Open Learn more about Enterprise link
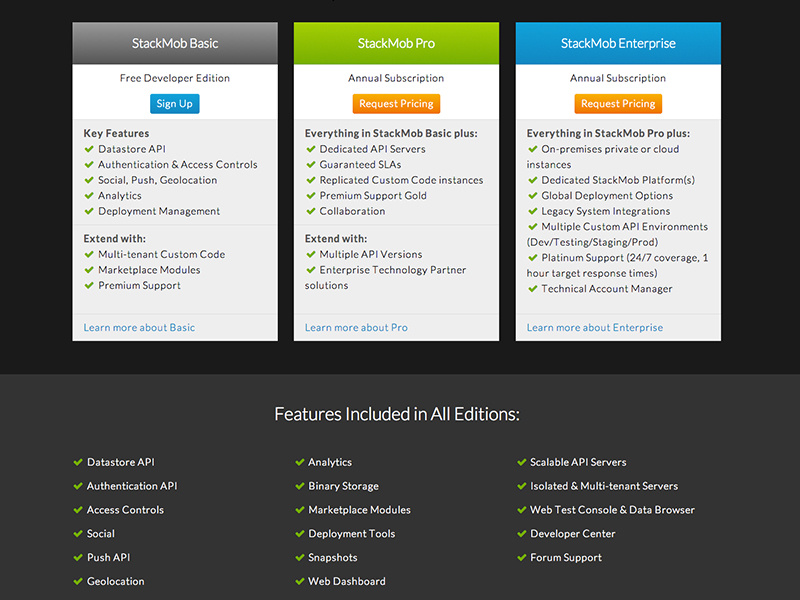Image resolution: width=800 pixels, height=600 pixels. pos(595,328)
